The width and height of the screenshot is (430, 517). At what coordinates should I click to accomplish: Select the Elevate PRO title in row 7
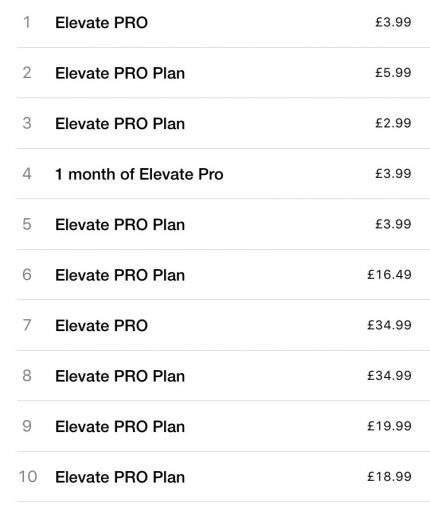101,326
